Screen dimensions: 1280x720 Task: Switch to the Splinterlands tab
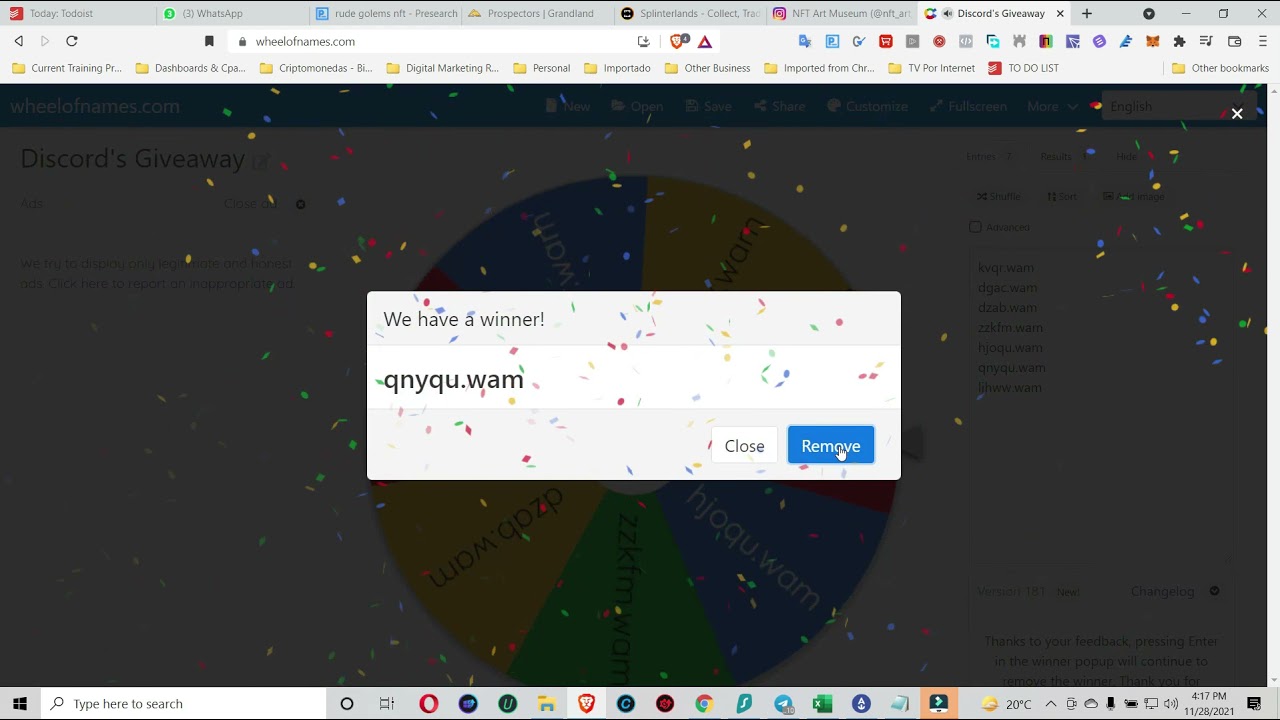coord(690,14)
